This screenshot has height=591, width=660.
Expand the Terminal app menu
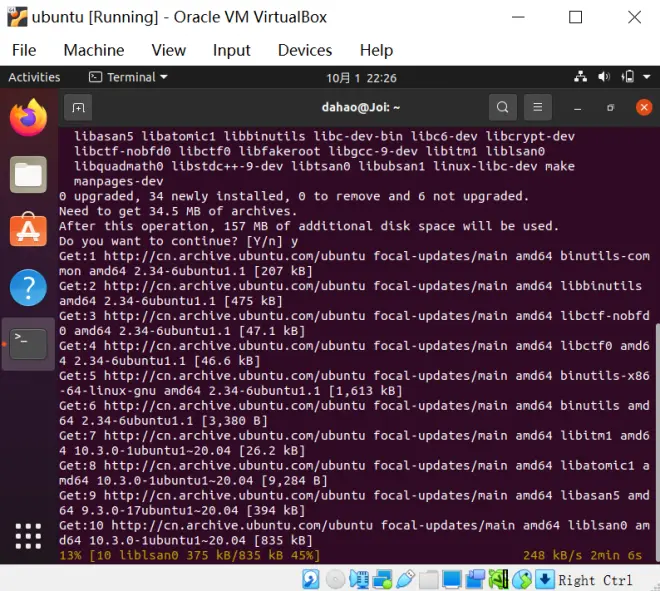click(128, 77)
